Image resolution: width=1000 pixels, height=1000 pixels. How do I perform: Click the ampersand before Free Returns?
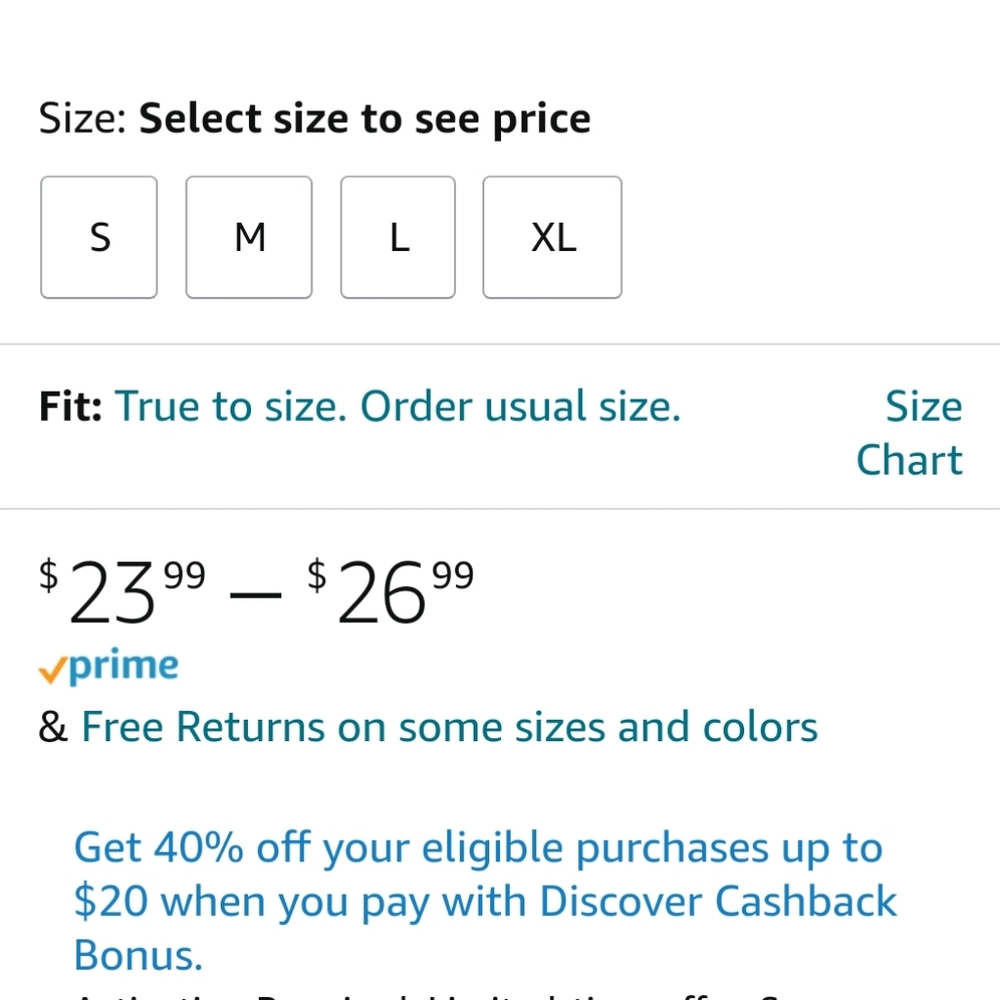[x=53, y=727]
